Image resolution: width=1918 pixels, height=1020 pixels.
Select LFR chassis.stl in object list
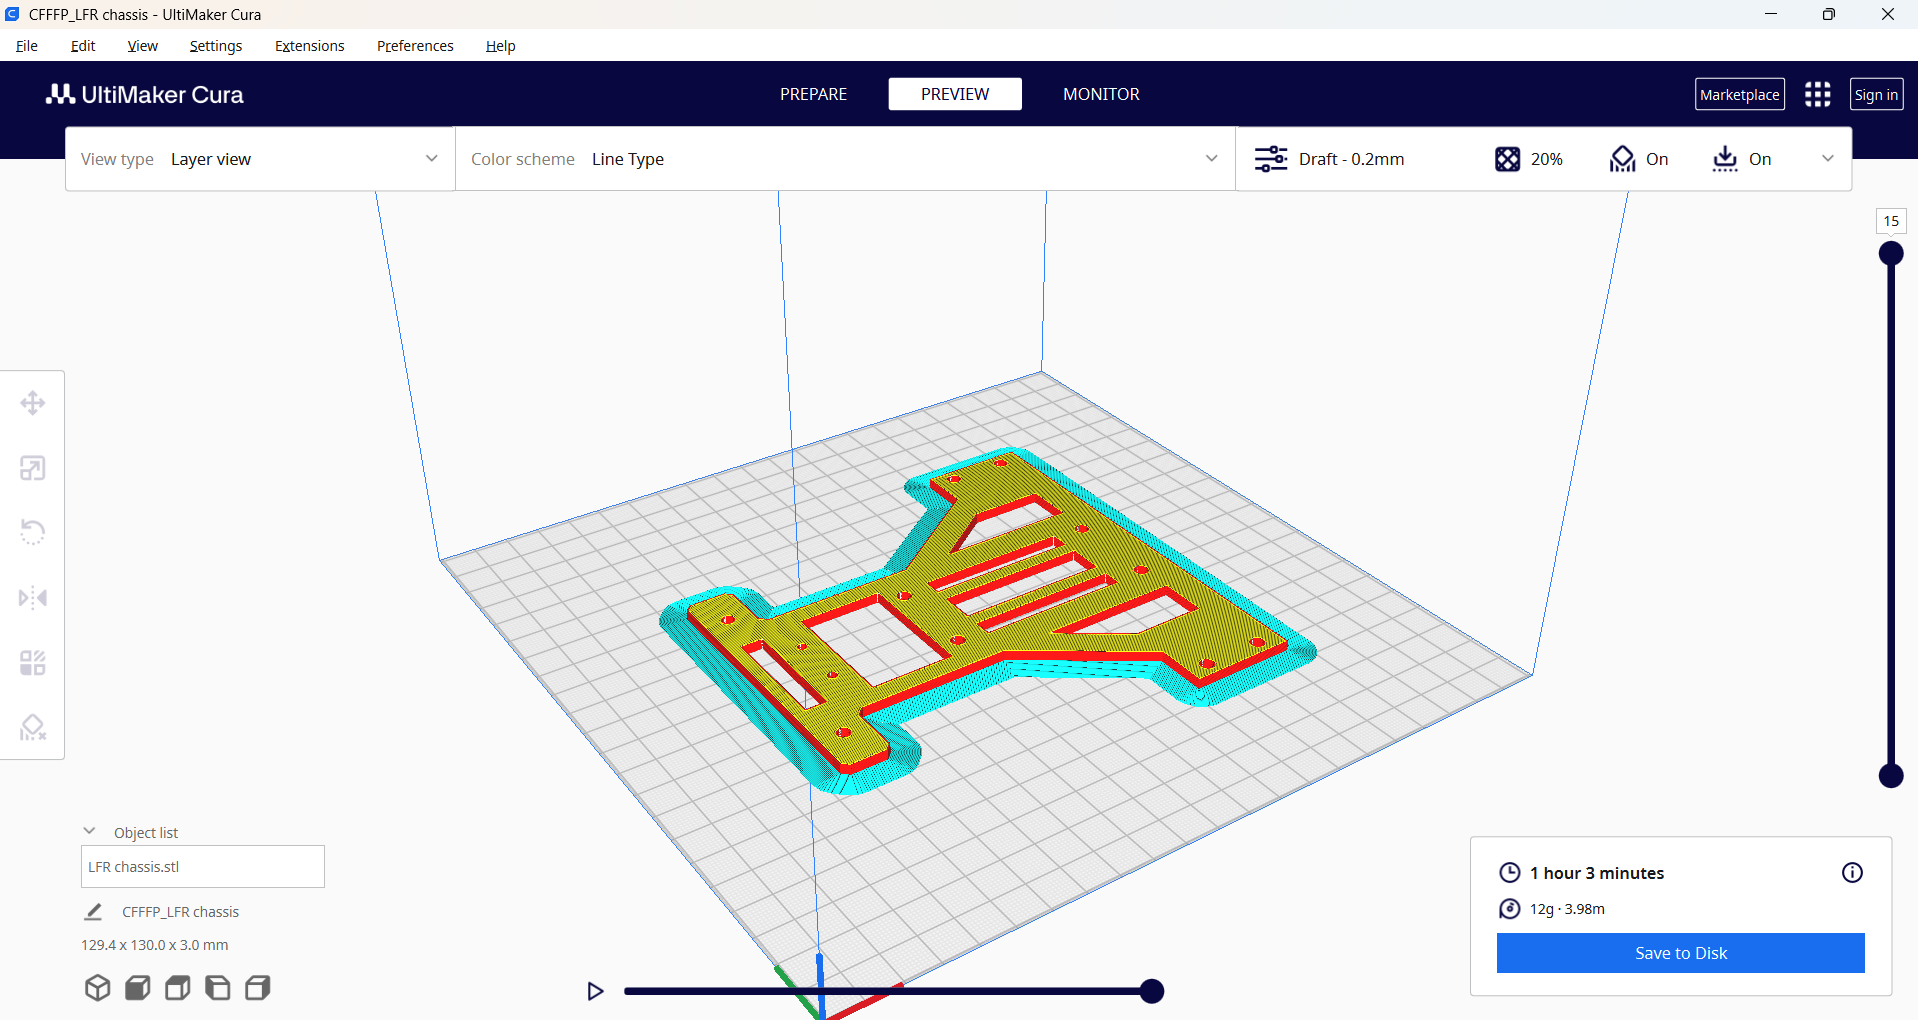pyautogui.click(x=203, y=867)
